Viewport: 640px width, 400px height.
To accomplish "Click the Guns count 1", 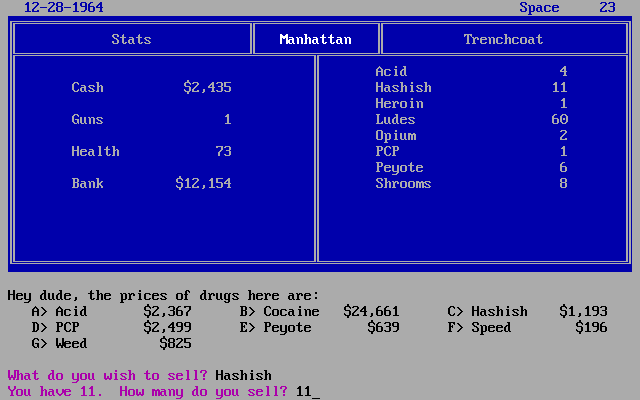I will (227, 119).
